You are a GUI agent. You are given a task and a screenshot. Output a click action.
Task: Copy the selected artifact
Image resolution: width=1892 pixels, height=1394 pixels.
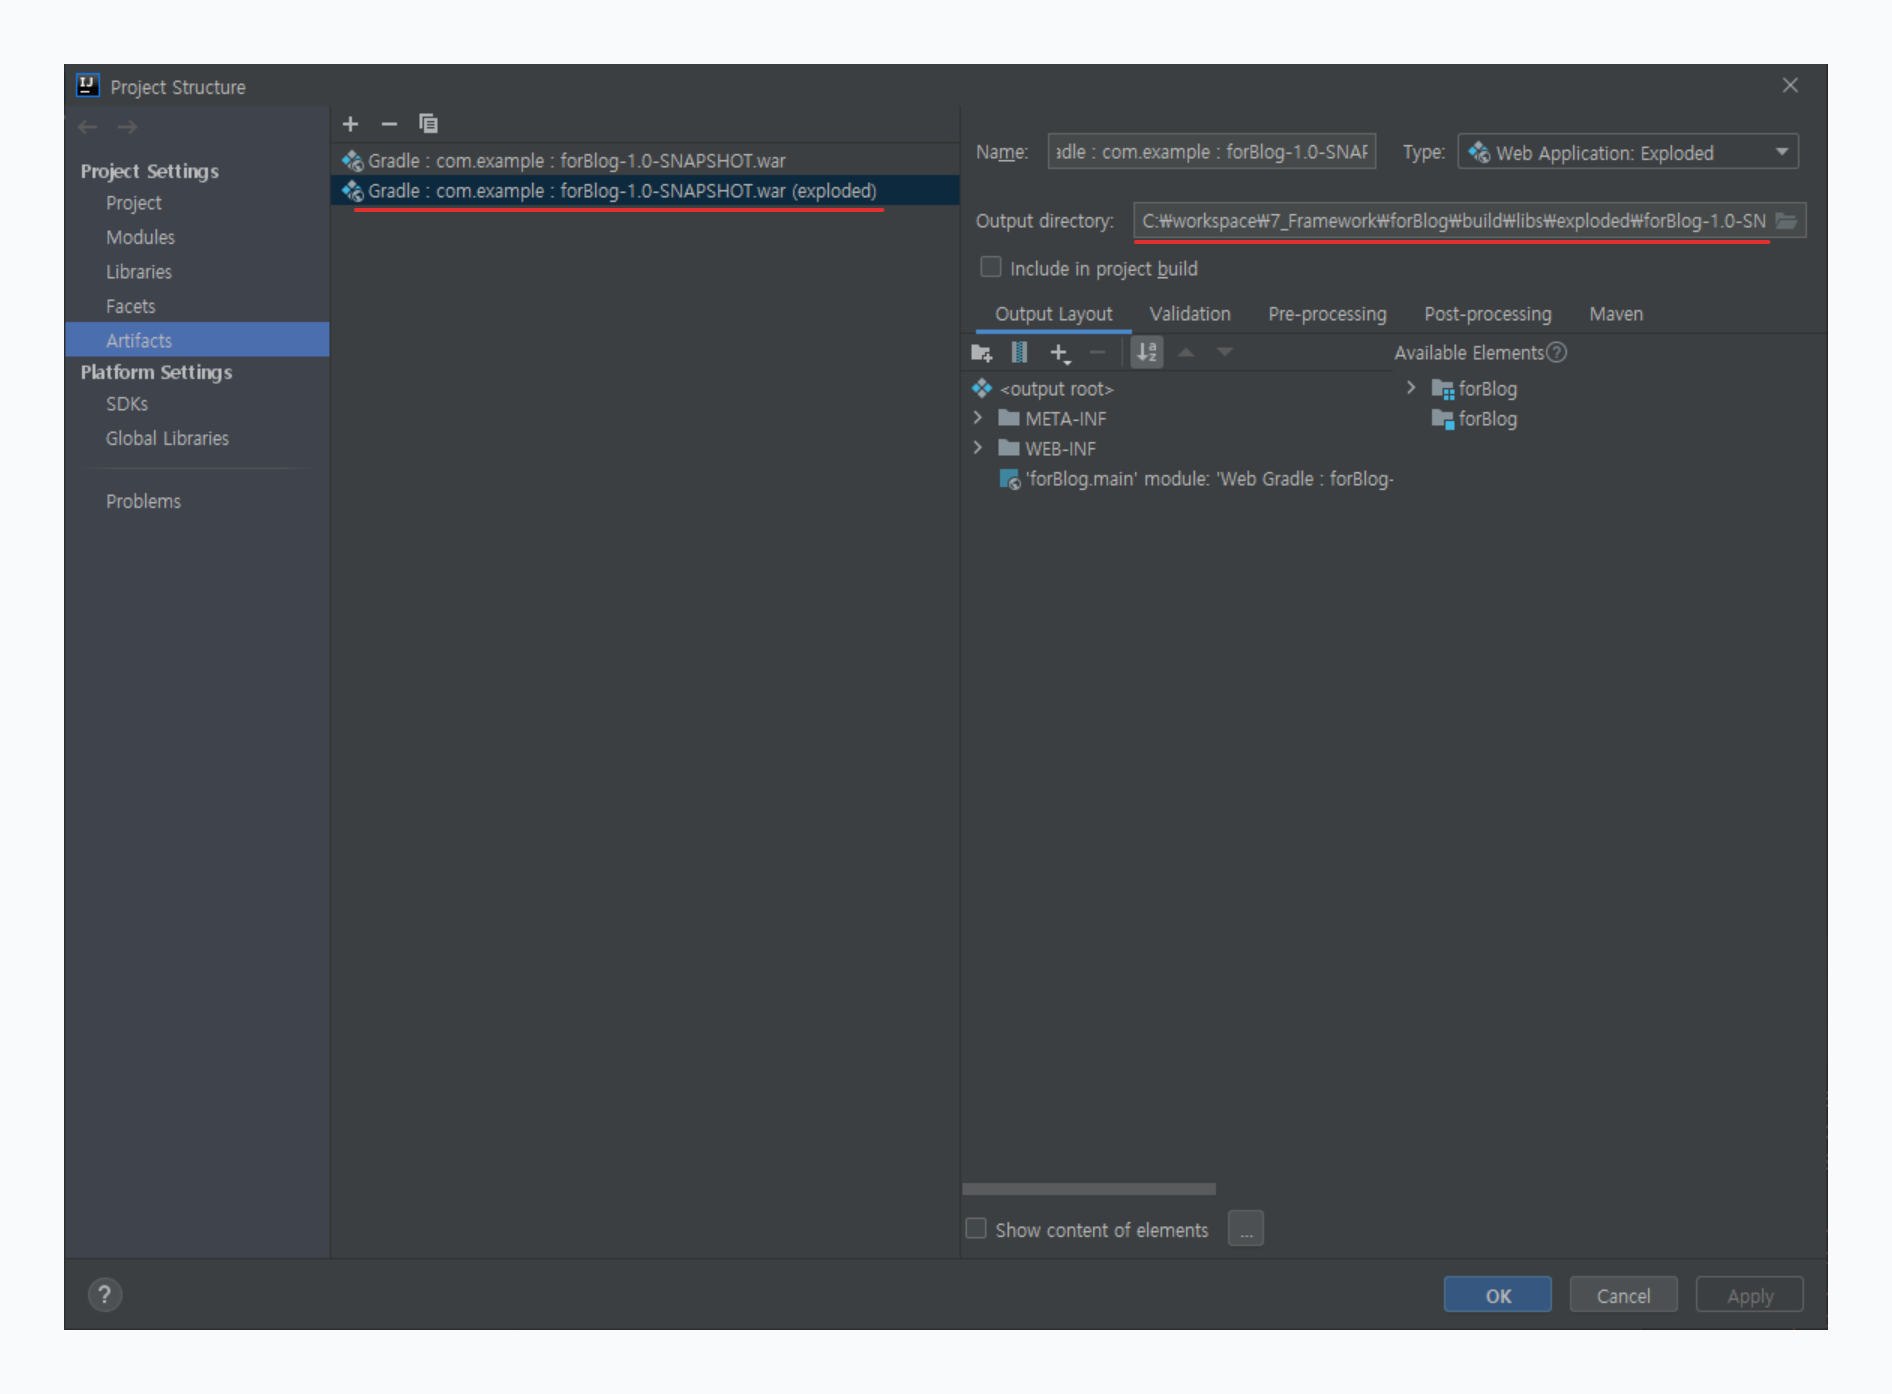pyautogui.click(x=428, y=124)
